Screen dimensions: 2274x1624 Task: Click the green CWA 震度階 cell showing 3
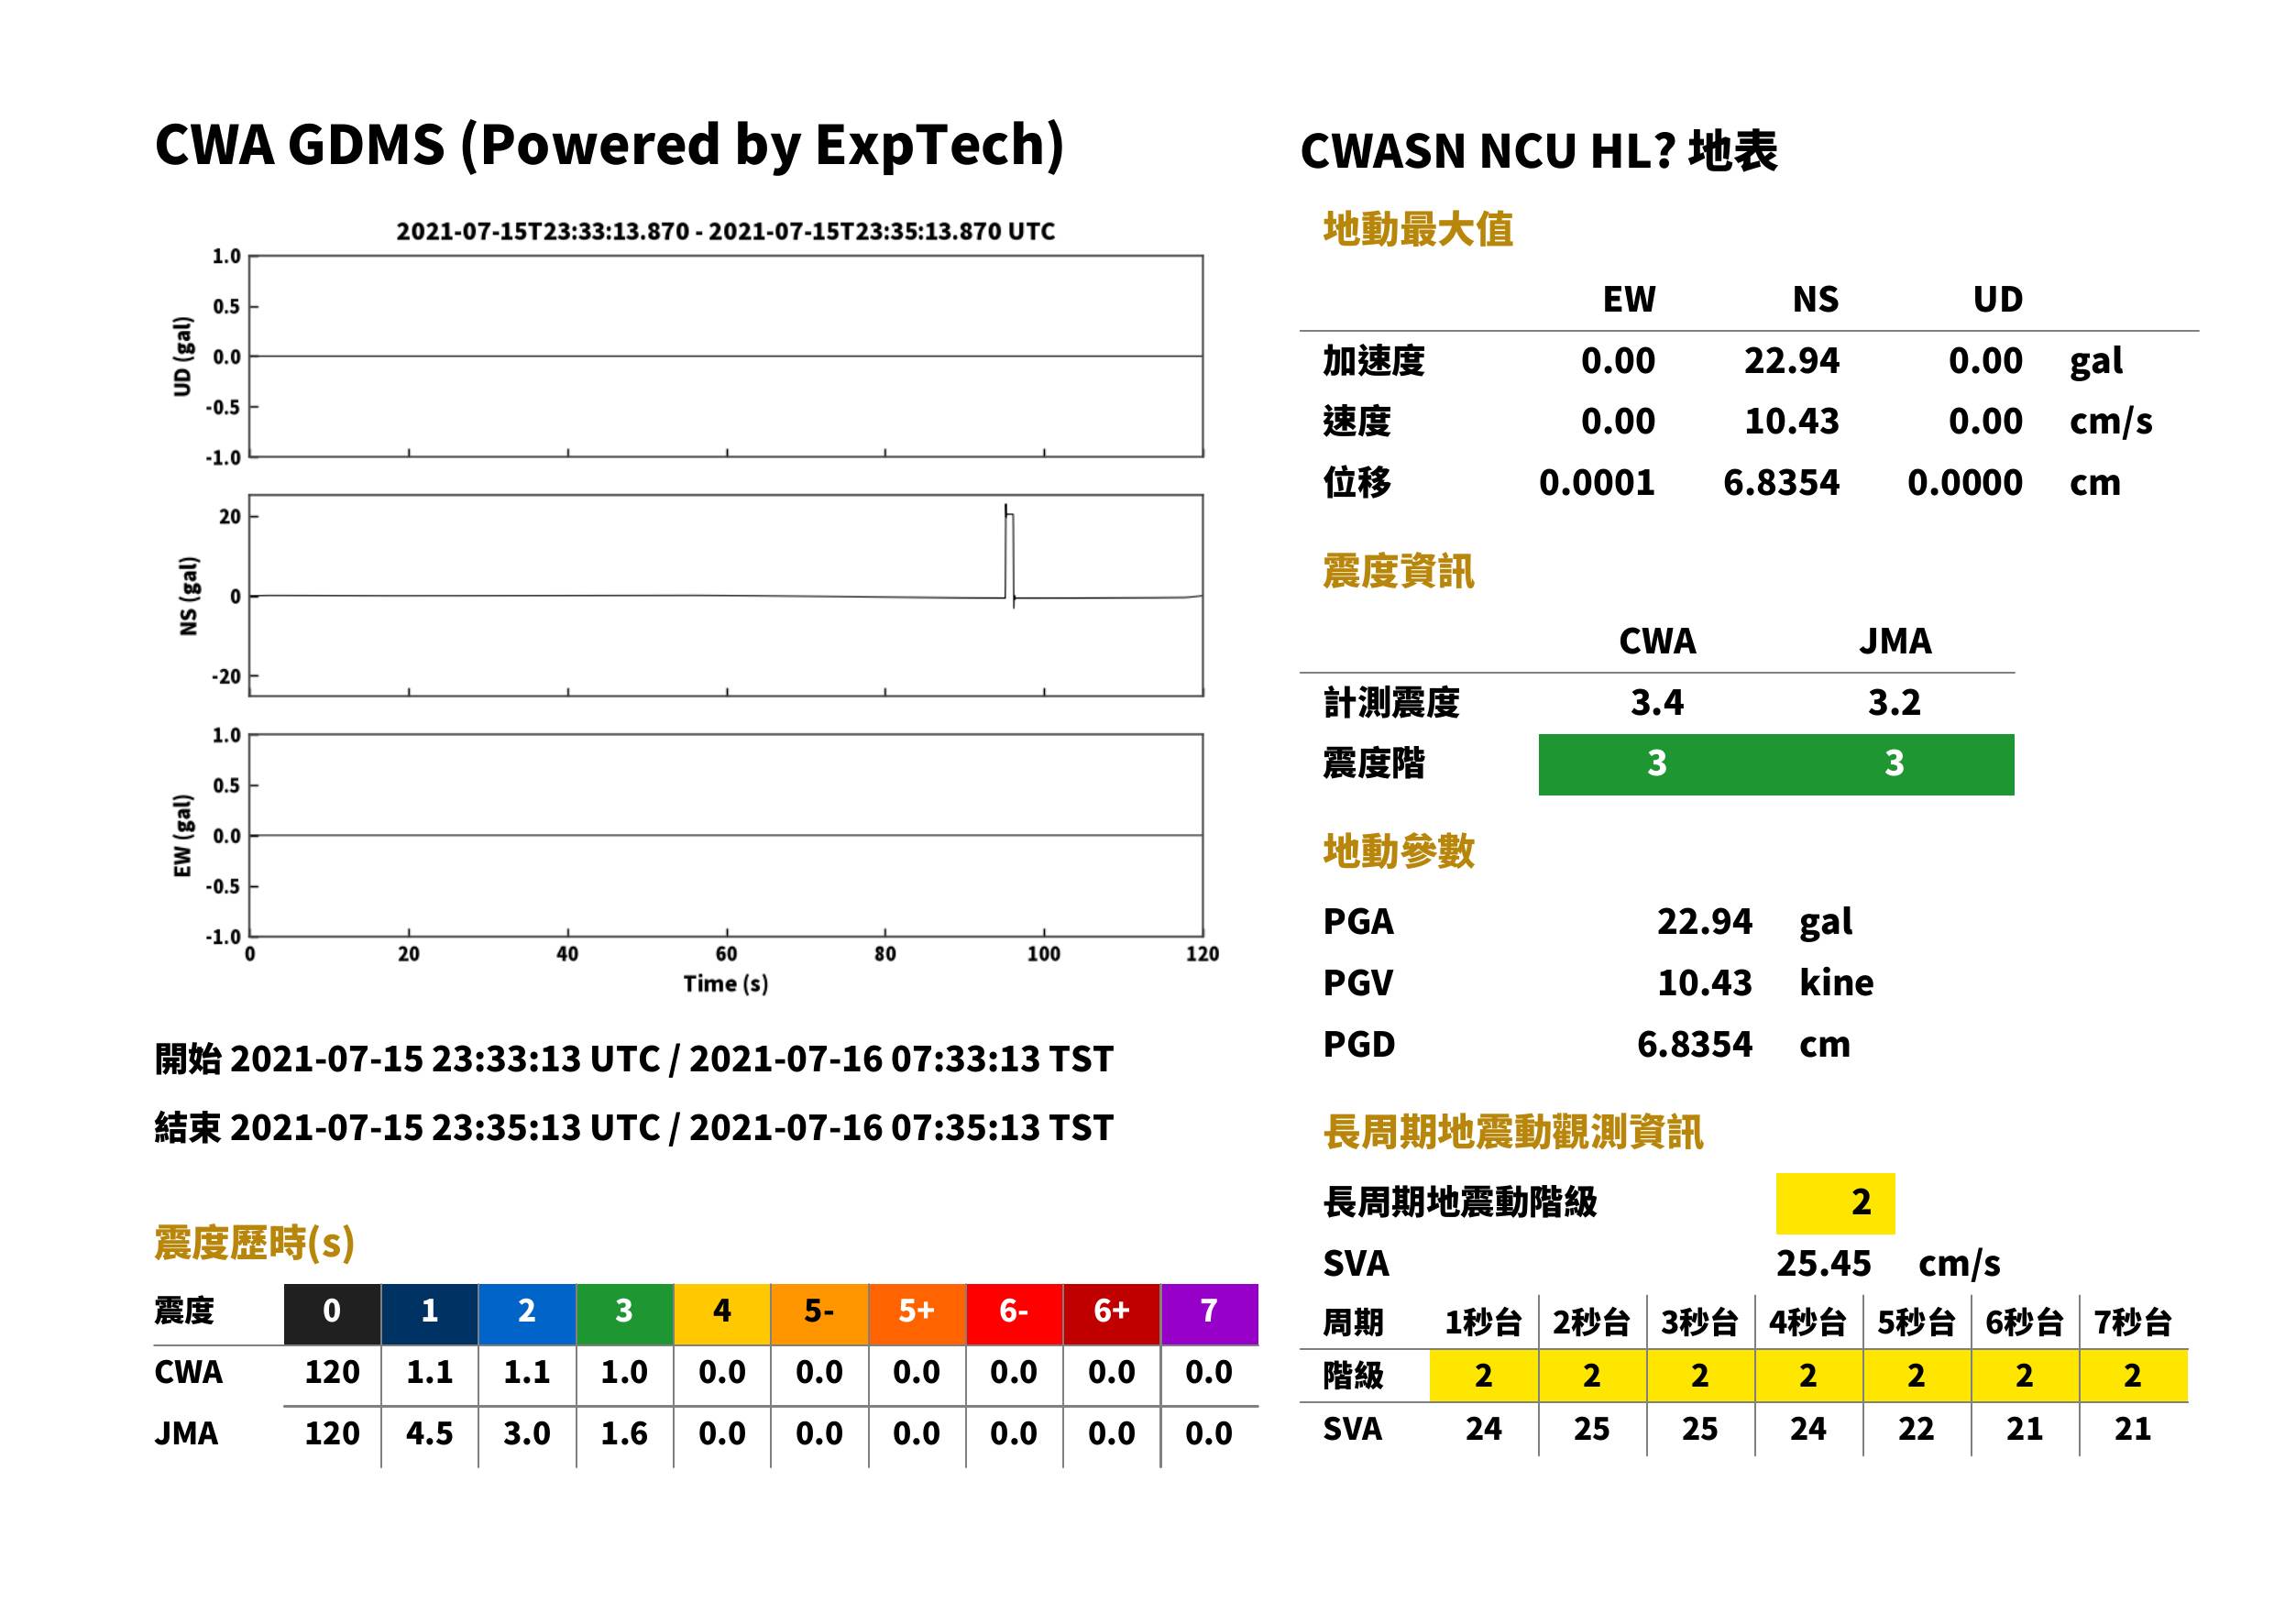point(1657,765)
